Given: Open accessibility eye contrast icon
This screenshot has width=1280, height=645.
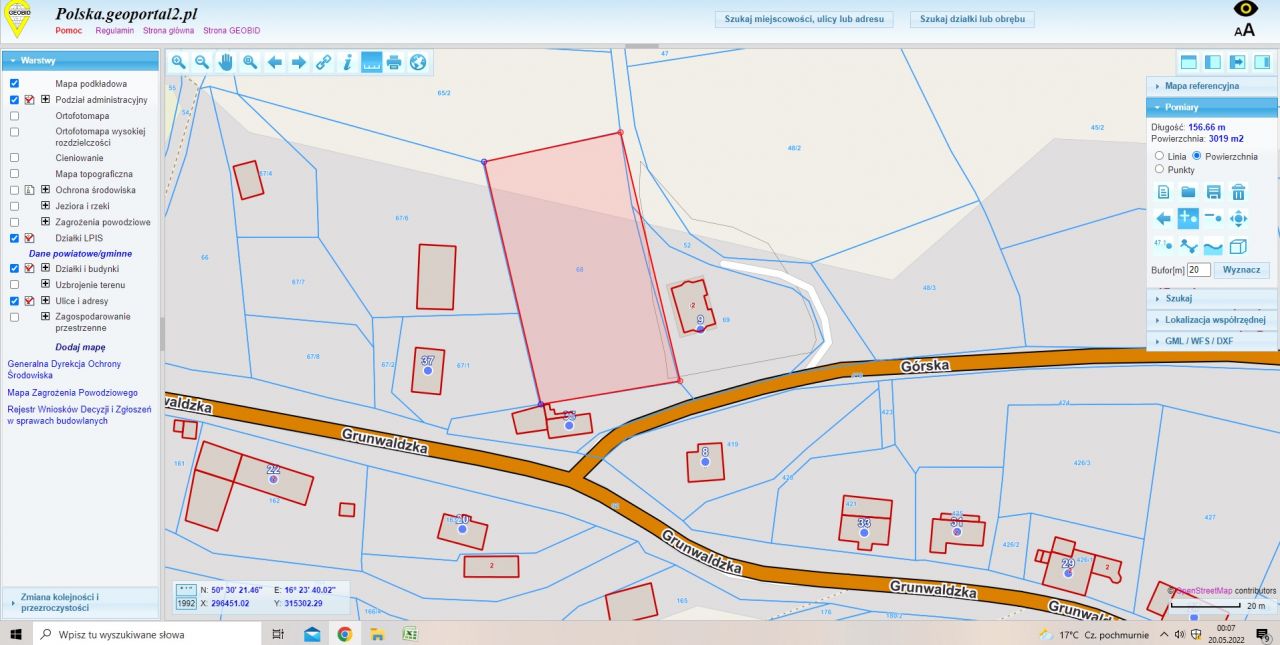Looking at the screenshot, I should click(1244, 9).
